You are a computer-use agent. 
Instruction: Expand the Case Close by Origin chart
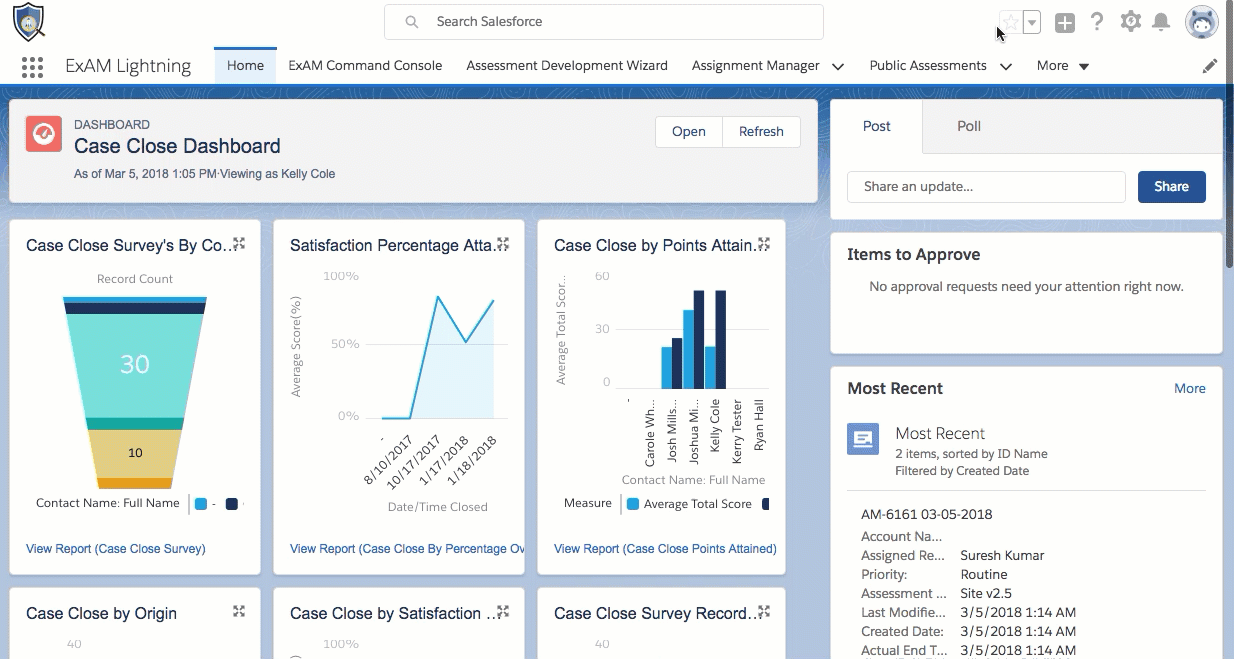pos(239,612)
